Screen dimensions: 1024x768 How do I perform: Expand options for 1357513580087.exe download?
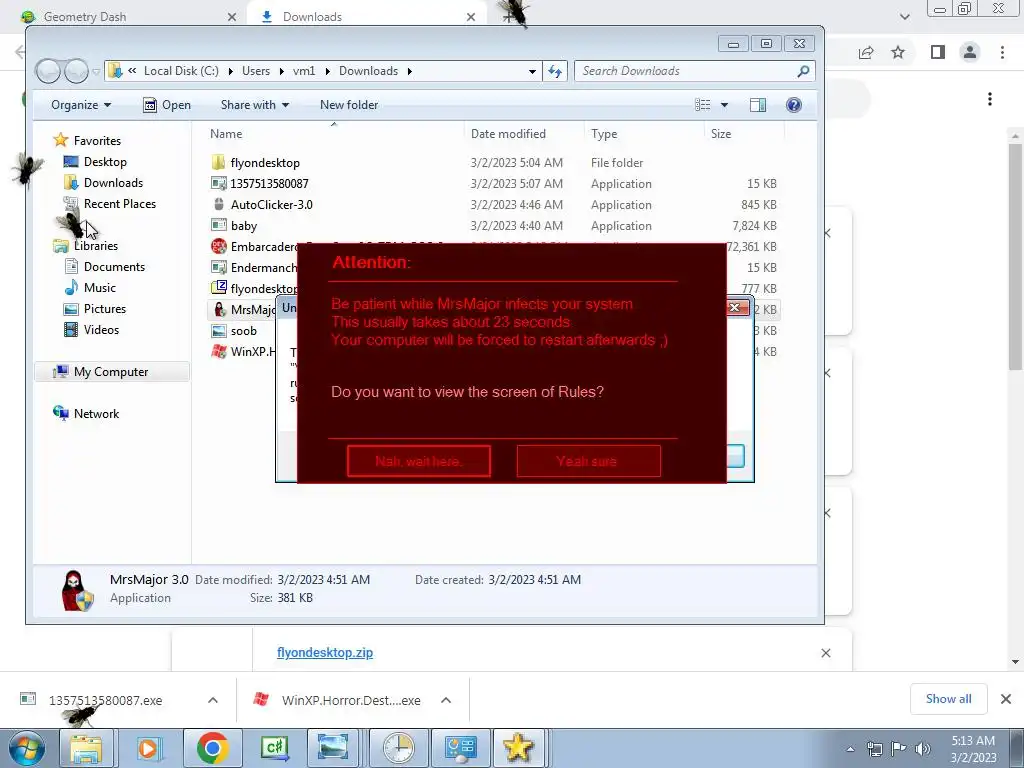213,700
